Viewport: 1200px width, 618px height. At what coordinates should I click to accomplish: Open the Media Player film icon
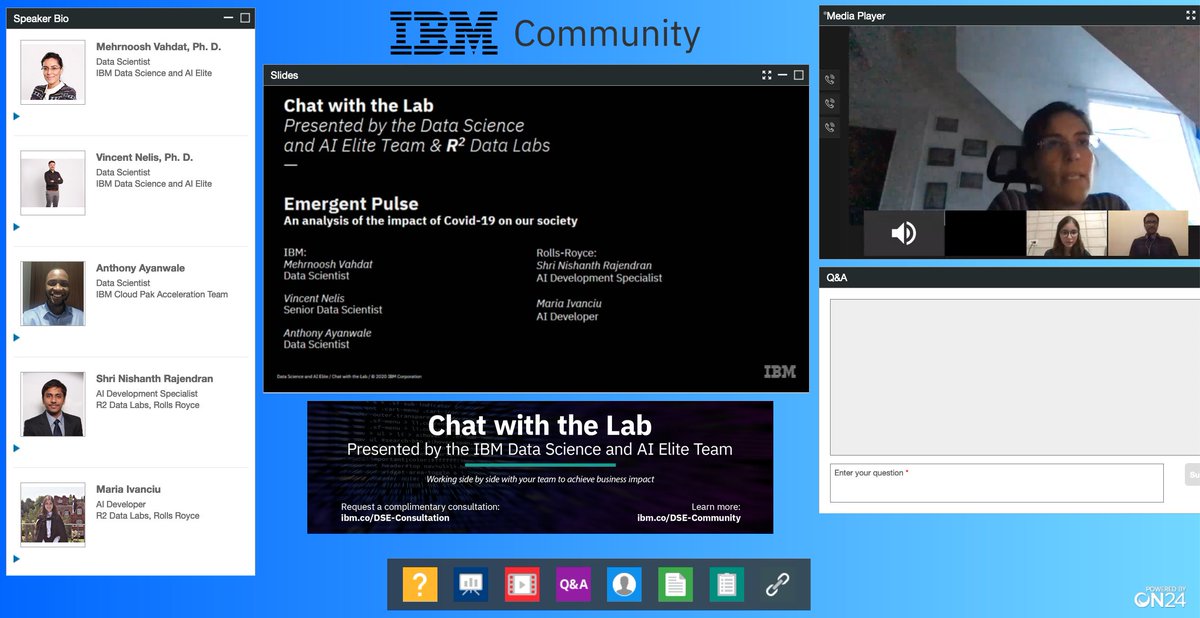pyautogui.click(x=522, y=585)
